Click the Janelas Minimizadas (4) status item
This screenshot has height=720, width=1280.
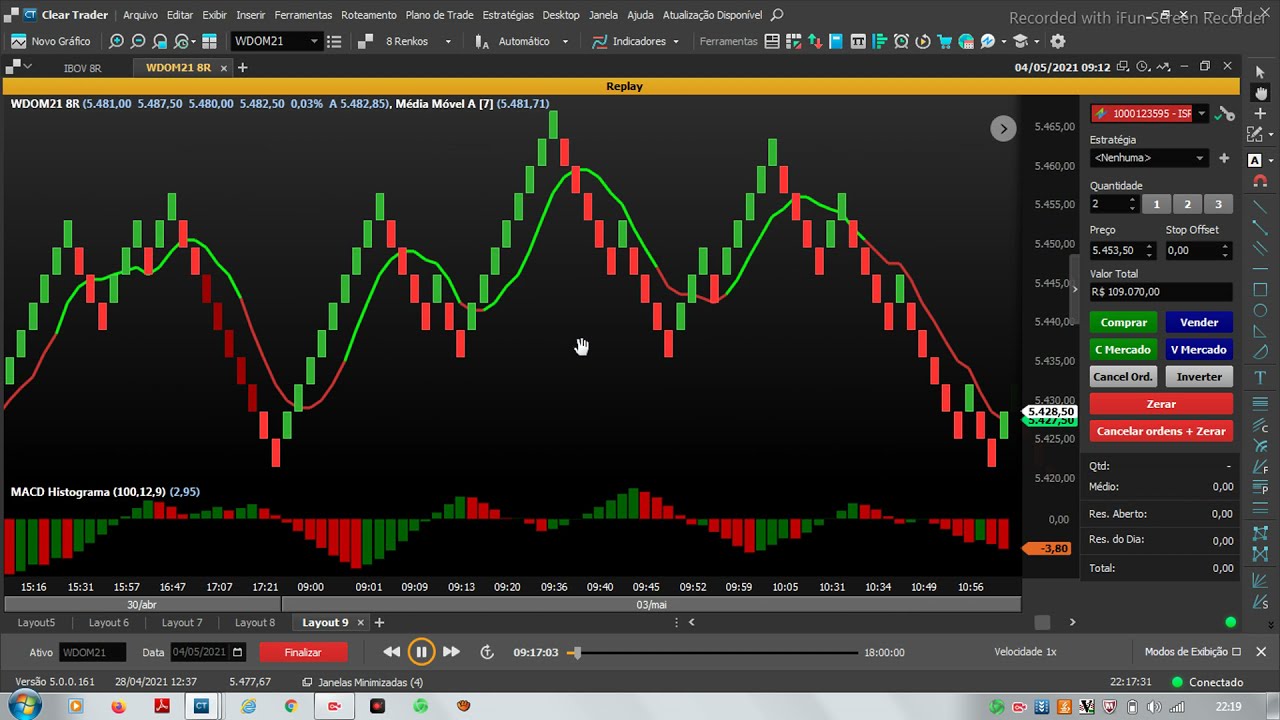pos(362,682)
